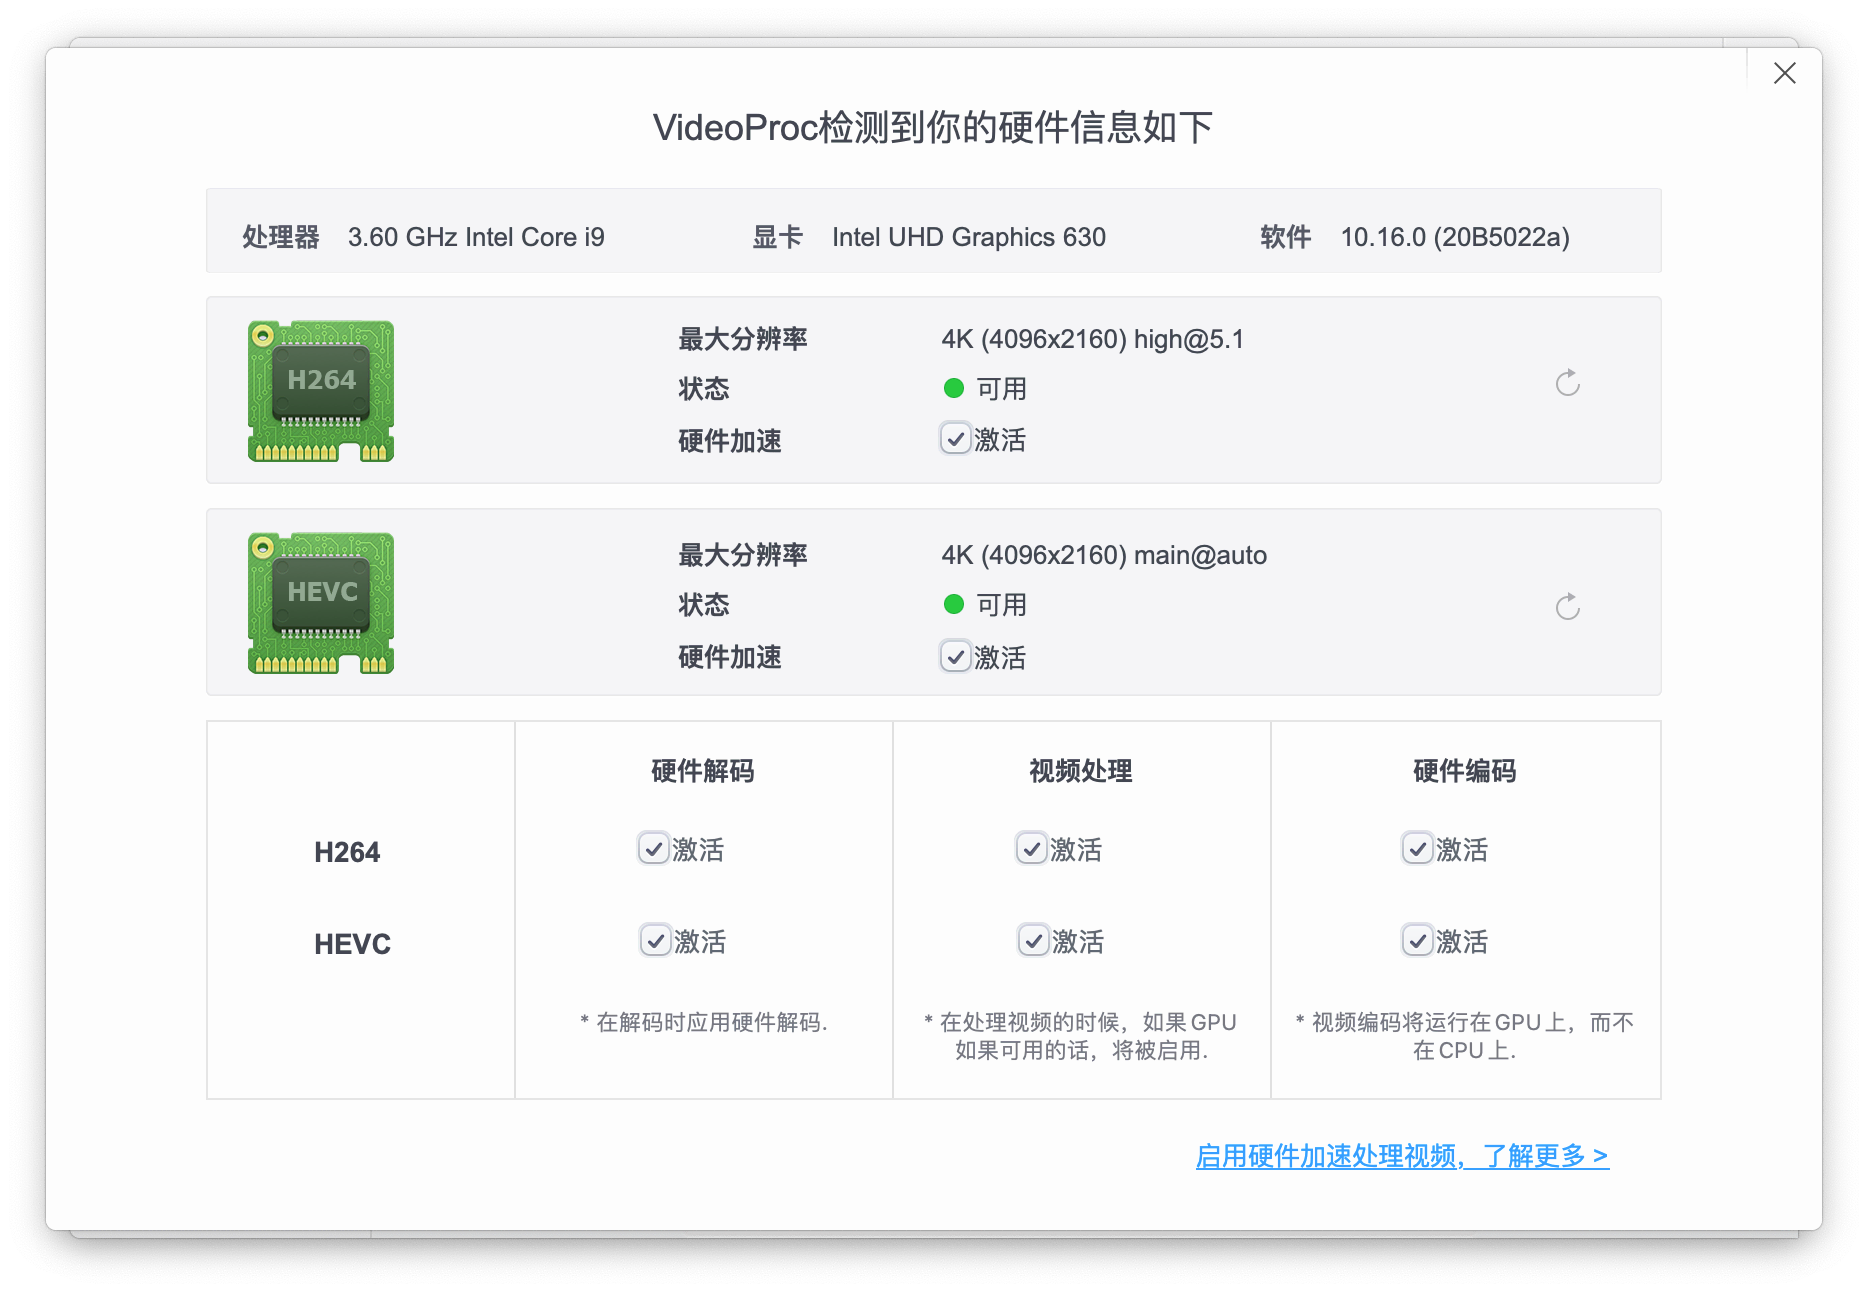This screenshot has height=1292, width=1868.
Task: Click the 软件 label
Action: tap(1285, 237)
